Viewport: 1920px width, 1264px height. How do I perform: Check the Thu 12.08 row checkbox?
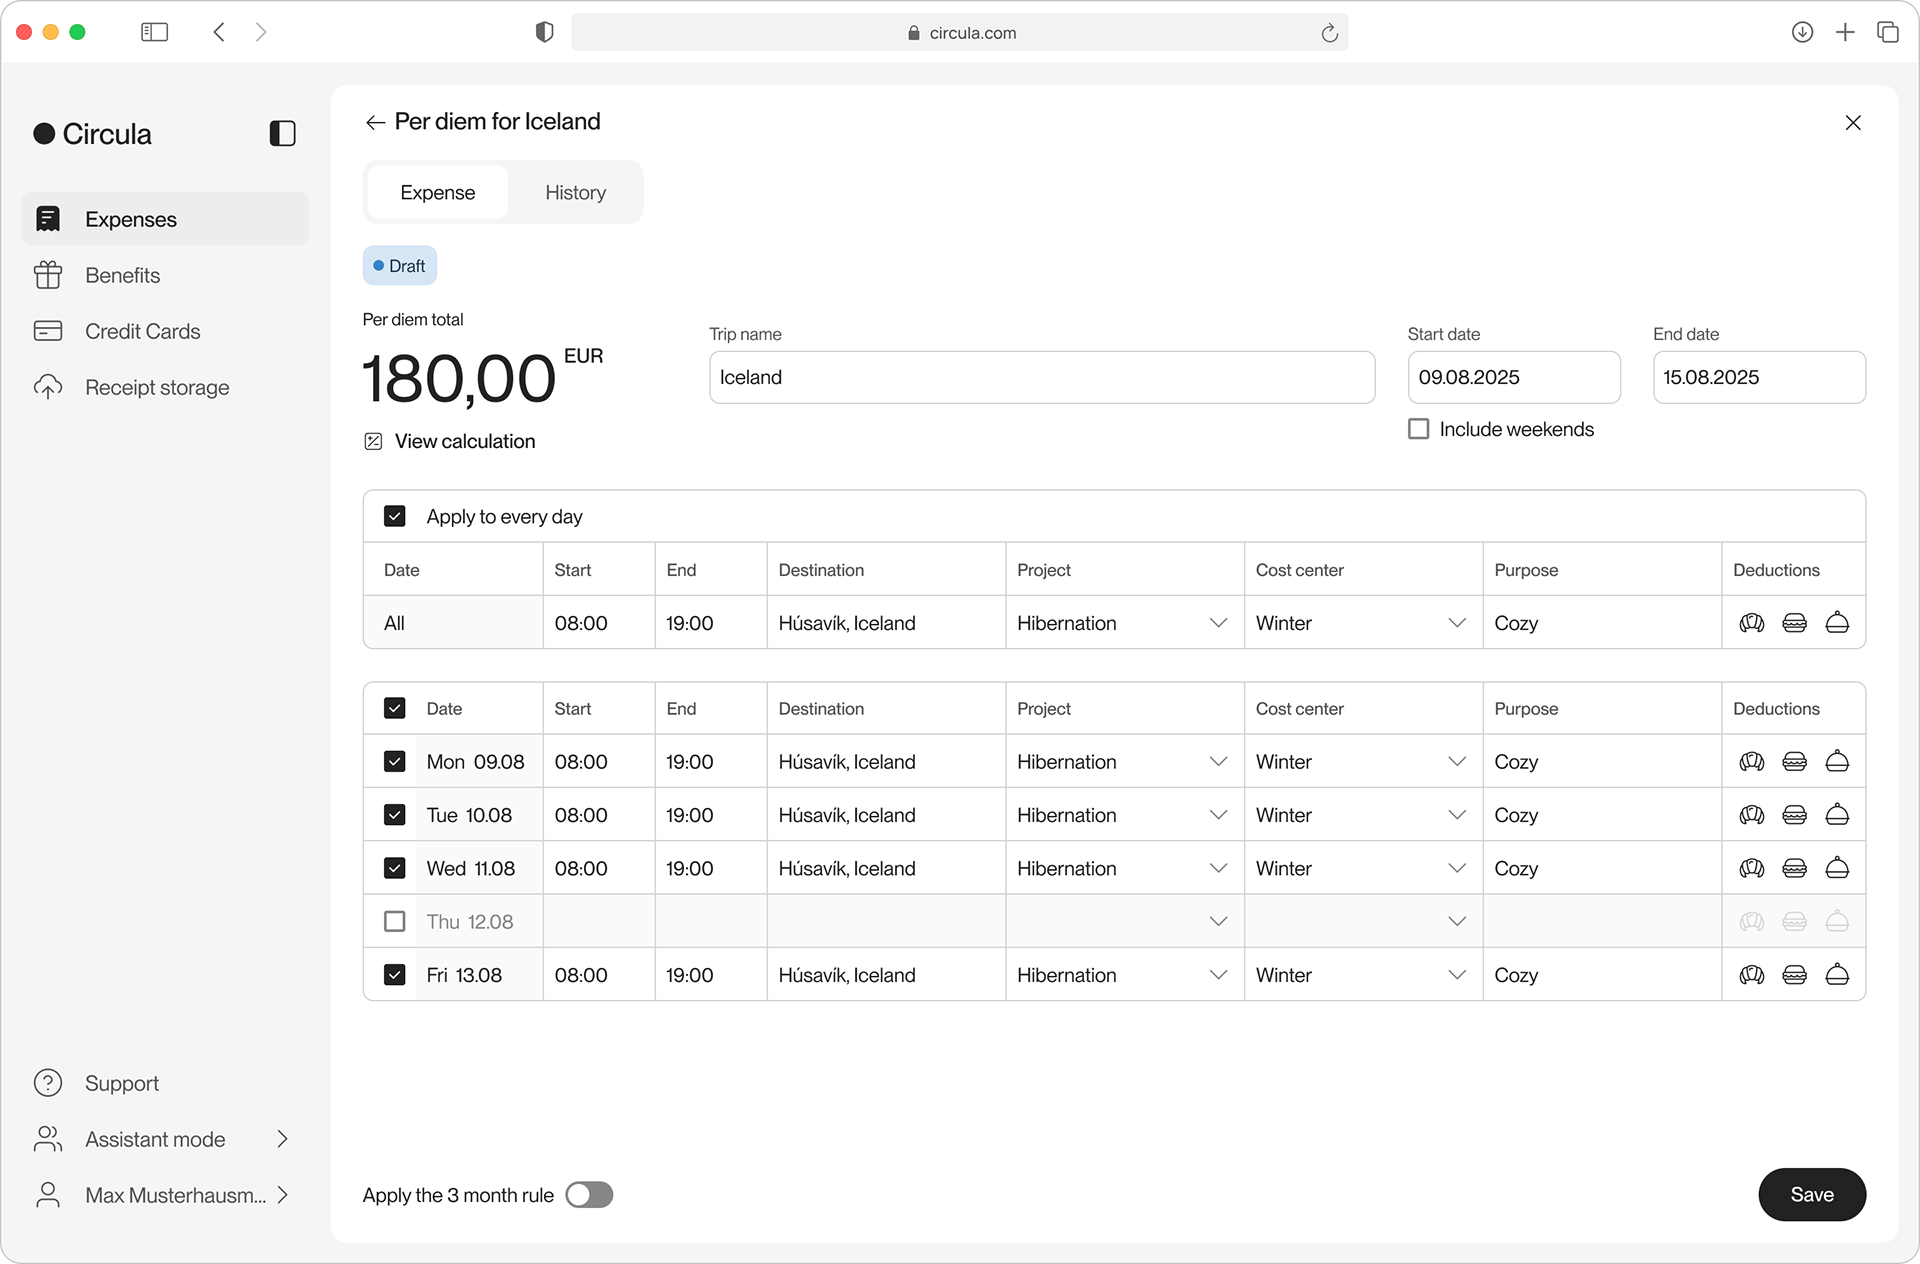pos(395,921)
